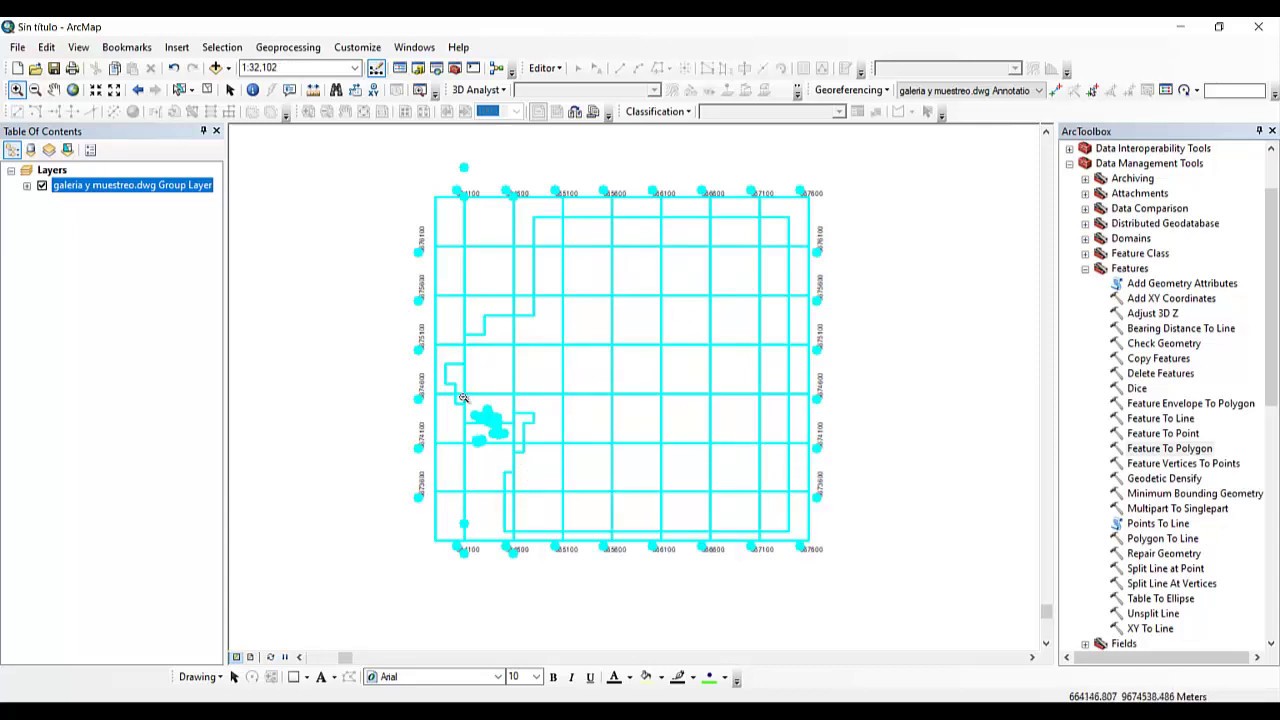Open the Editor dropdown menu
Viewport: 1280px width, 720px height.
[x=545, y=68]
